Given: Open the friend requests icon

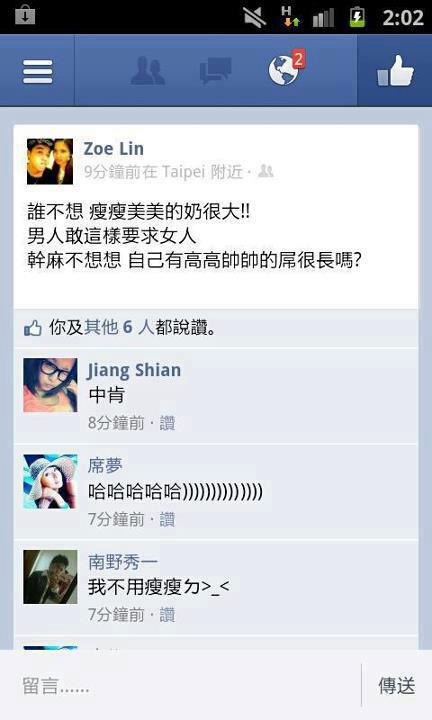Looking at the screenshot, I should pos(148,71).
